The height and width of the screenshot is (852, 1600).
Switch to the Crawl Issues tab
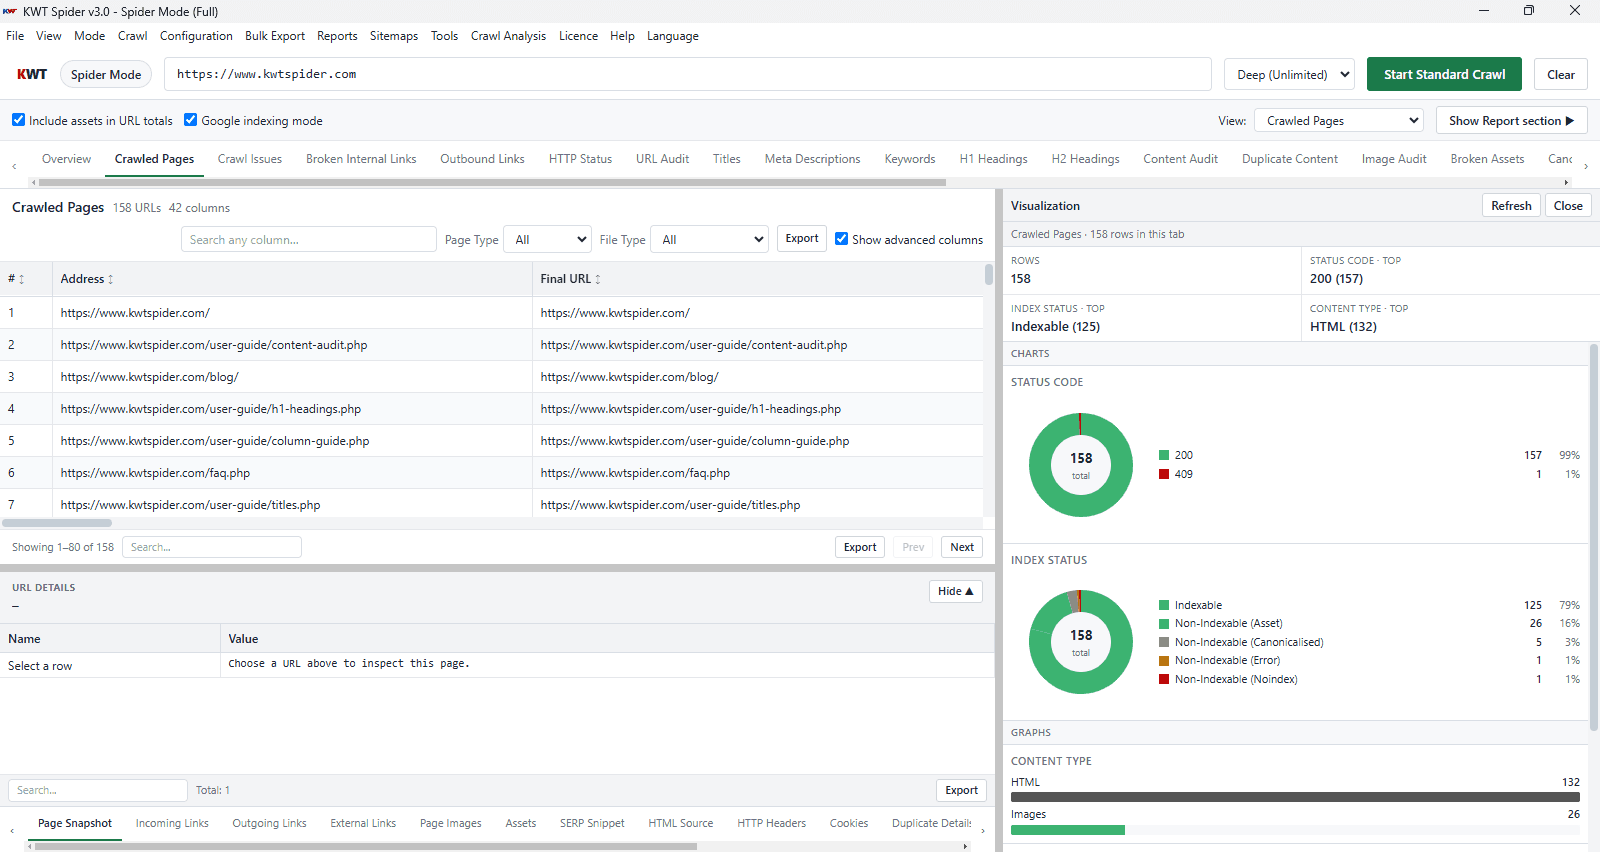(x=250, y=159)
